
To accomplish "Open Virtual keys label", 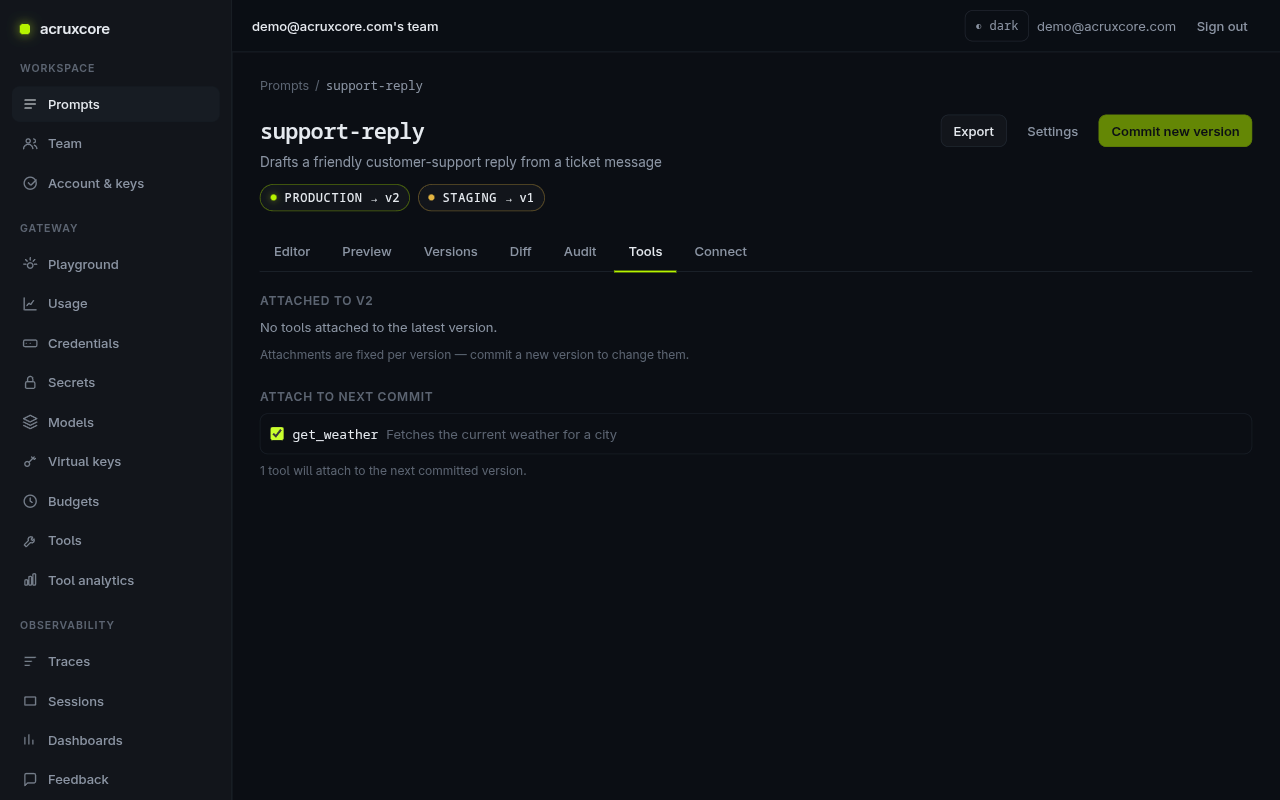I will tap(84, 462).
